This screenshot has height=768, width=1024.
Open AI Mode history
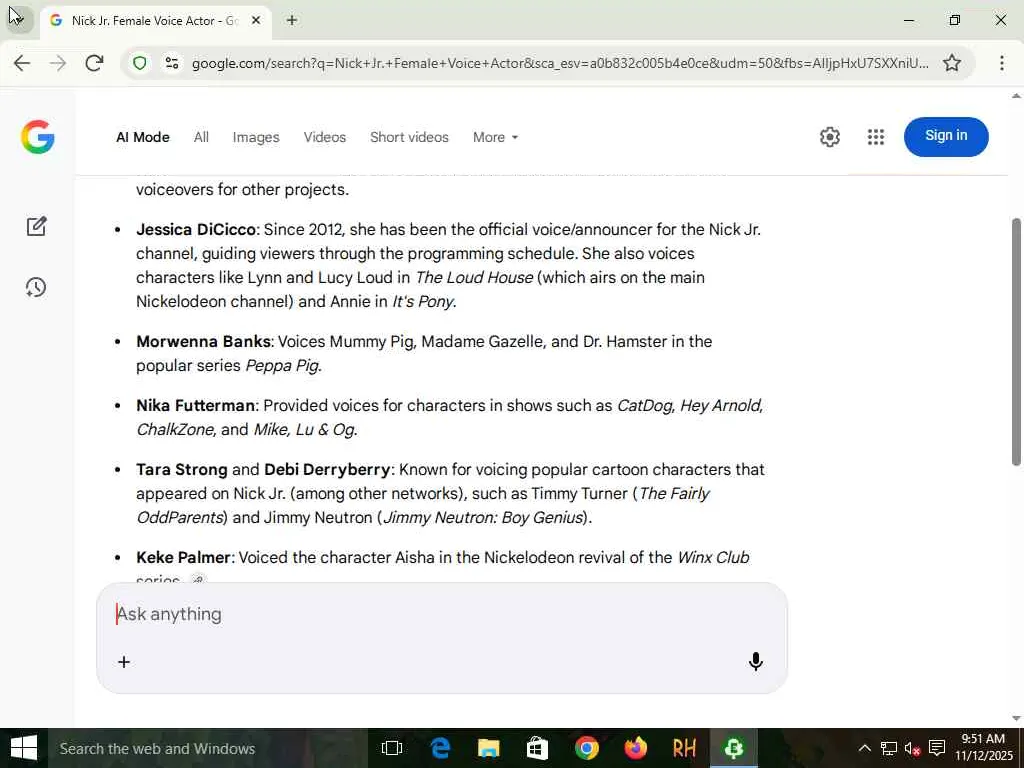[x=36, y=287]
